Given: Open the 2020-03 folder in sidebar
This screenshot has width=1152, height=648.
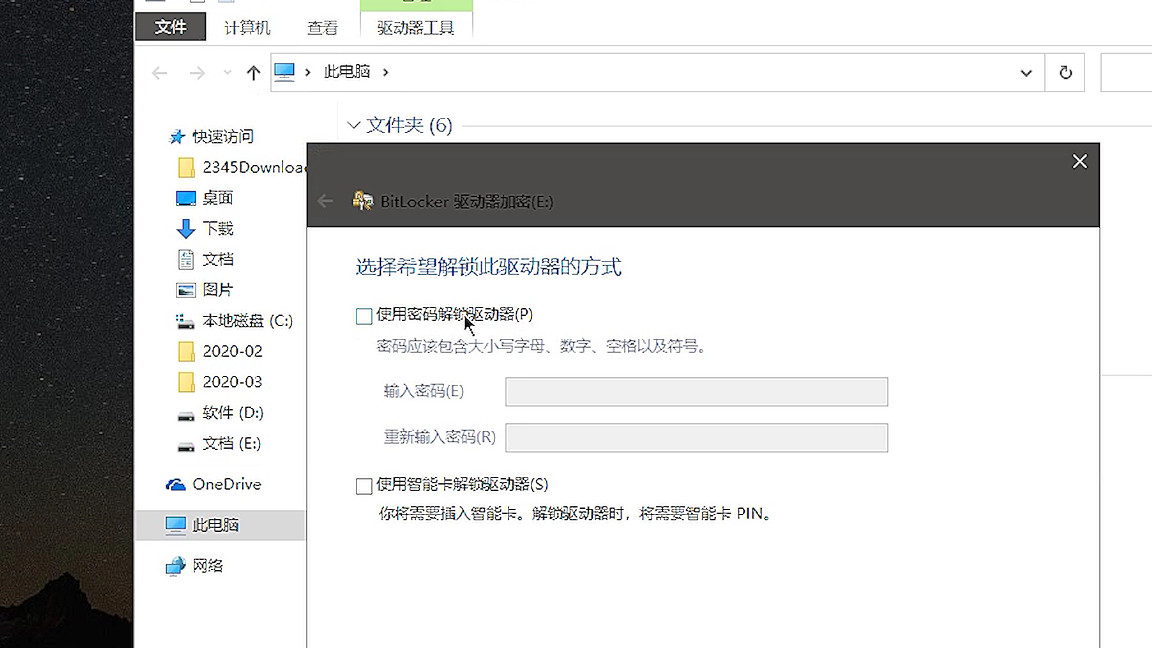Looking at the screenshot, I should tap(232, 382).
